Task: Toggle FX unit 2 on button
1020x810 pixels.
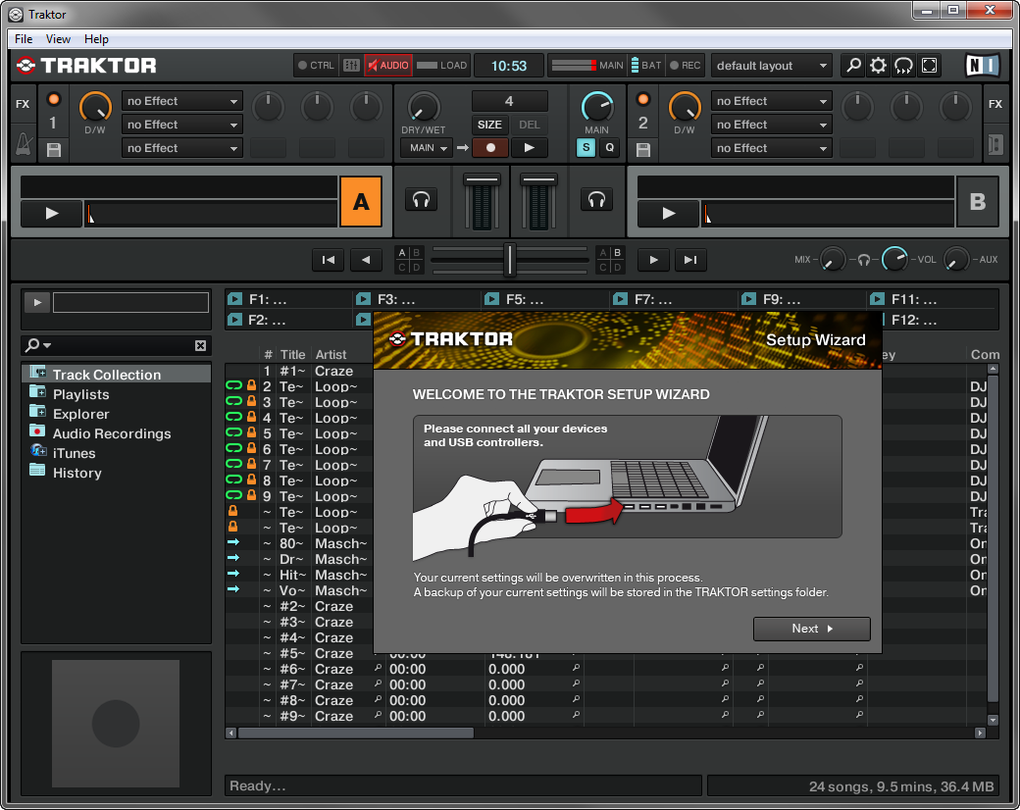Action: (643, 100)
